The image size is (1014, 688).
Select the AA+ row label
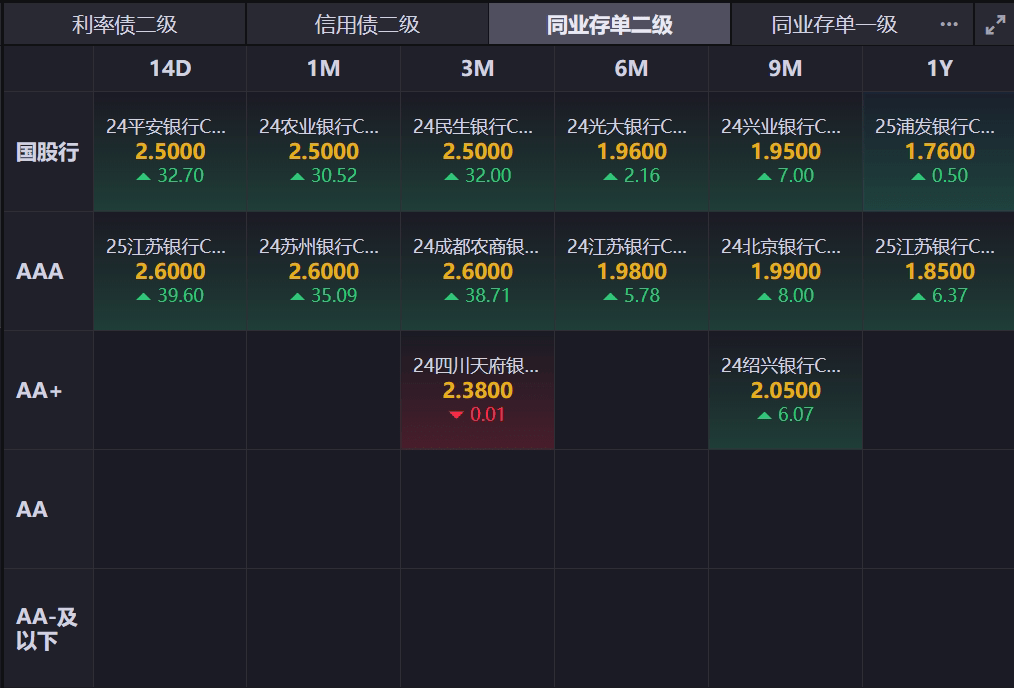point(39,391)
